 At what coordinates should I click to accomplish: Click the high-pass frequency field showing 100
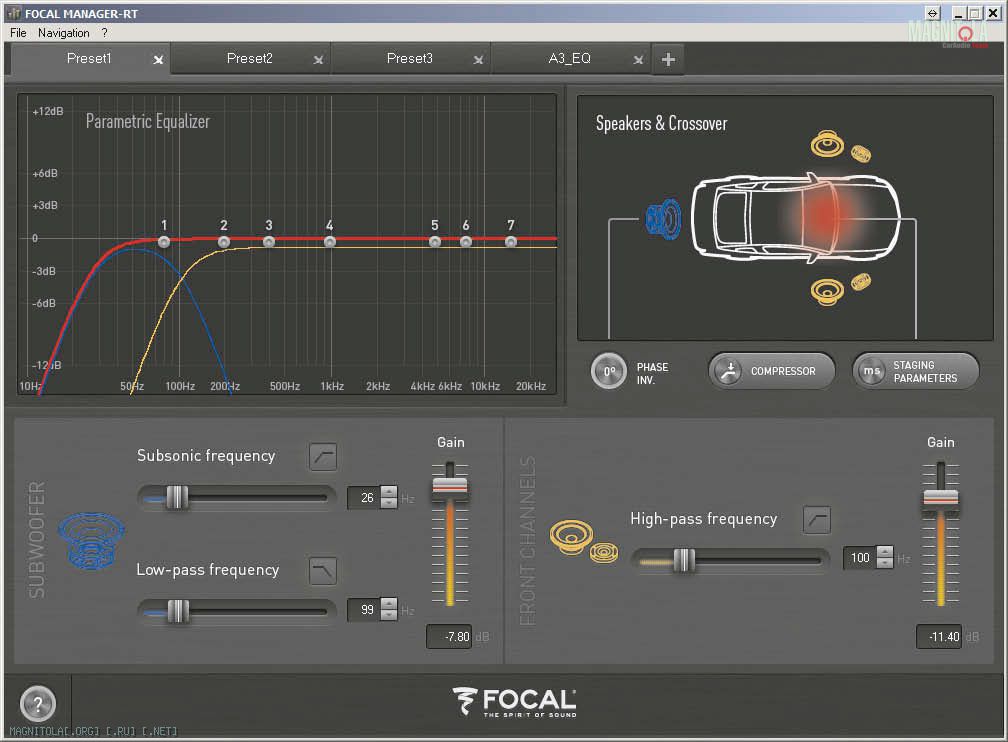coord(860,557)
